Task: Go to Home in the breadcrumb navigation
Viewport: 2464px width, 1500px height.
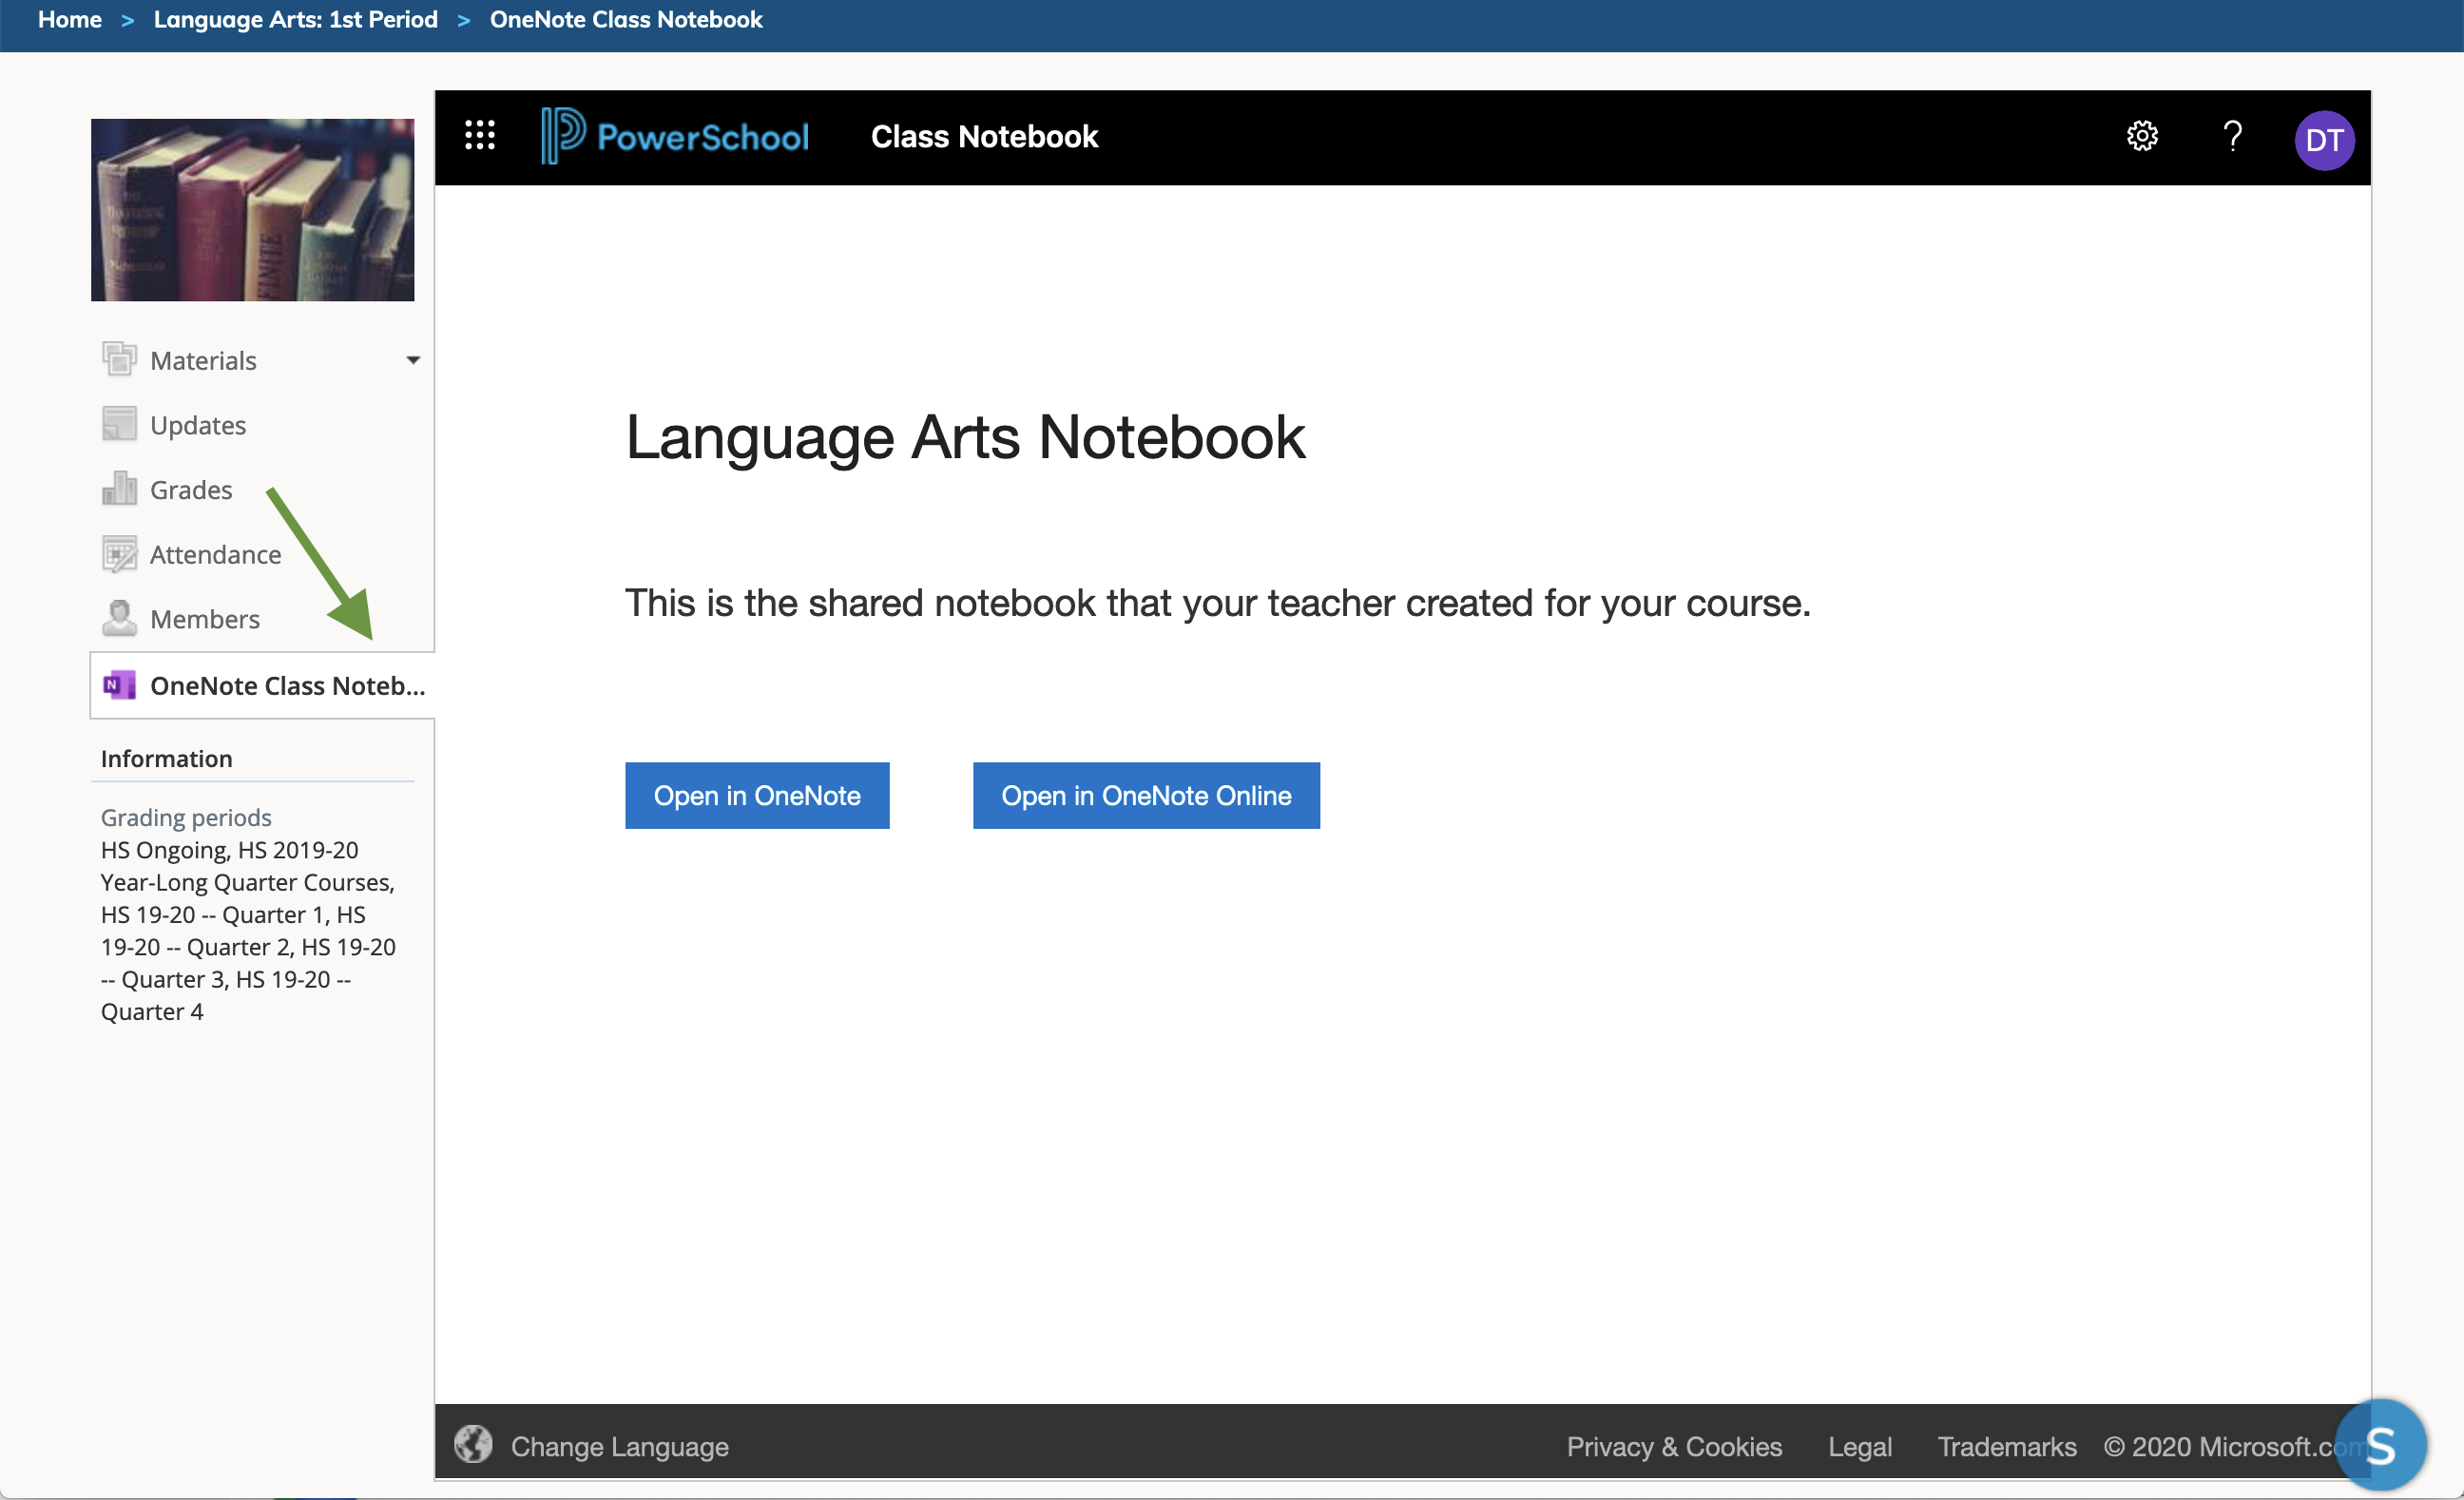Action: tap(69, 19)
